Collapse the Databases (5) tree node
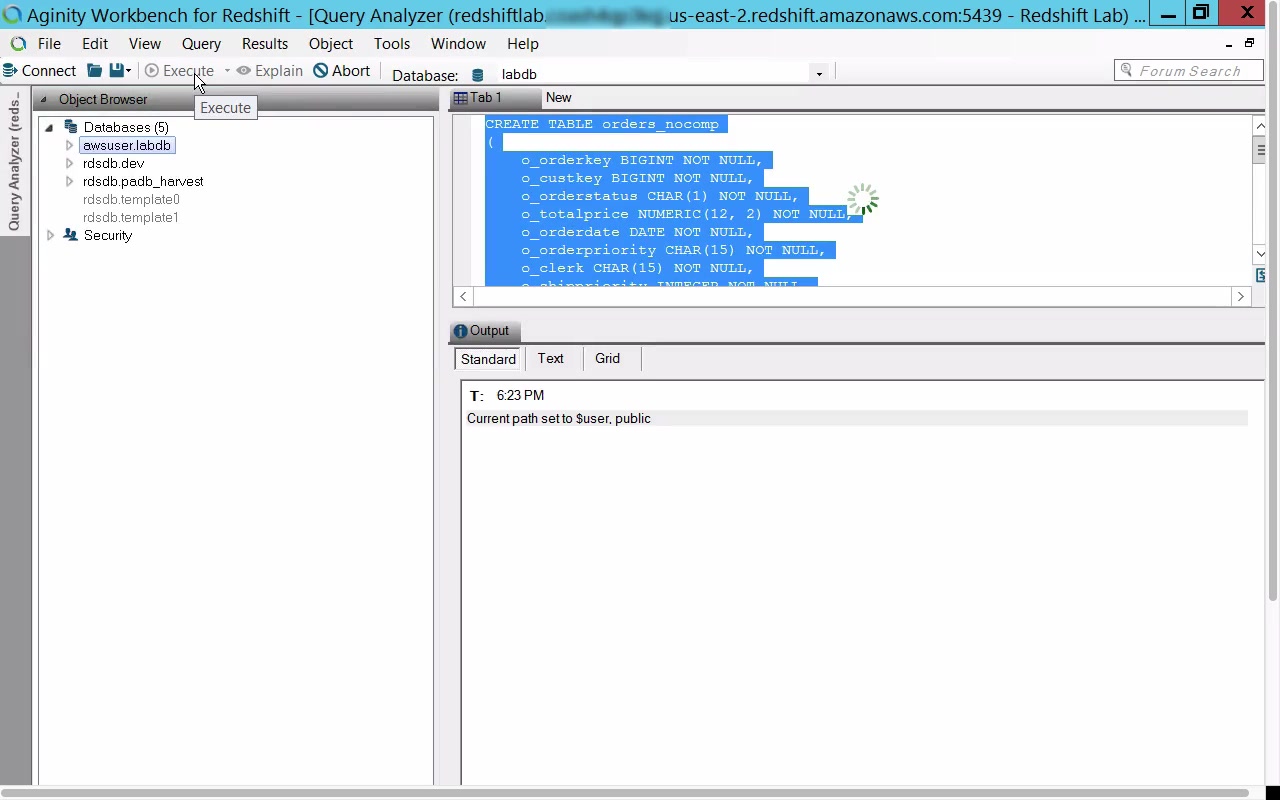Screen dimensions: 1280x800 tap(49, 128)
